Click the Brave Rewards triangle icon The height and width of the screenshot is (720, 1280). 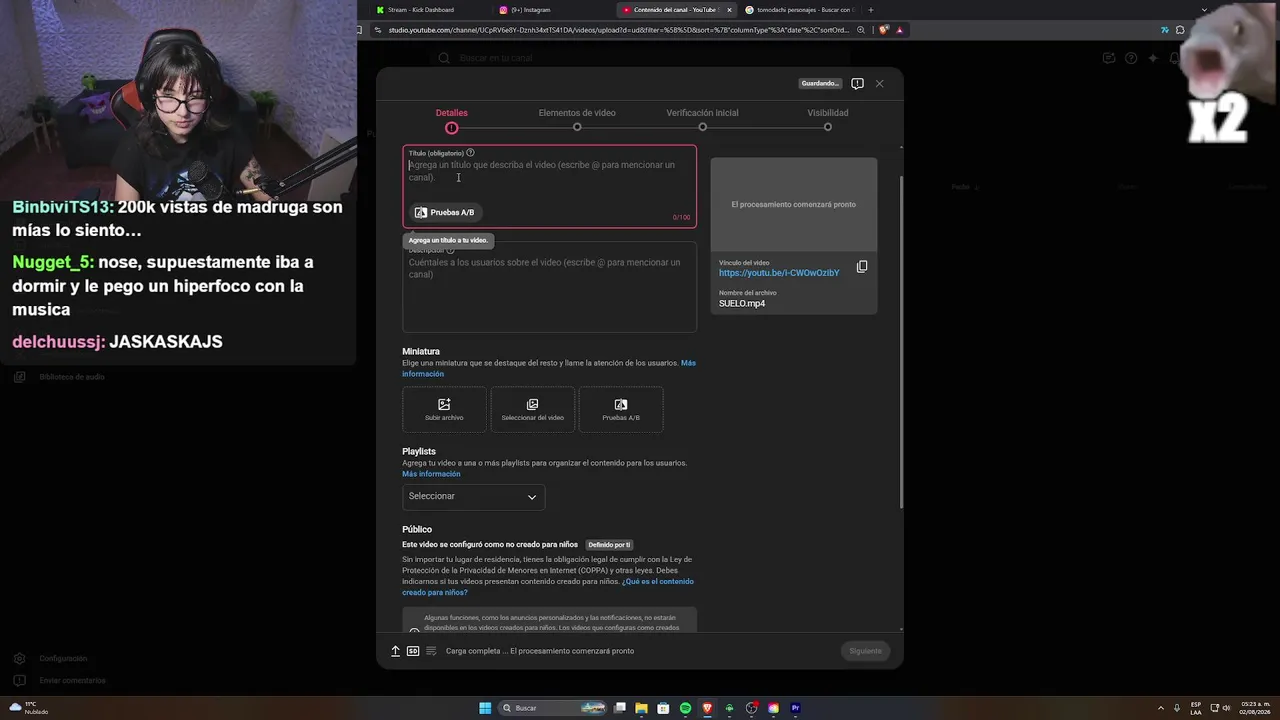coord(900,30)
